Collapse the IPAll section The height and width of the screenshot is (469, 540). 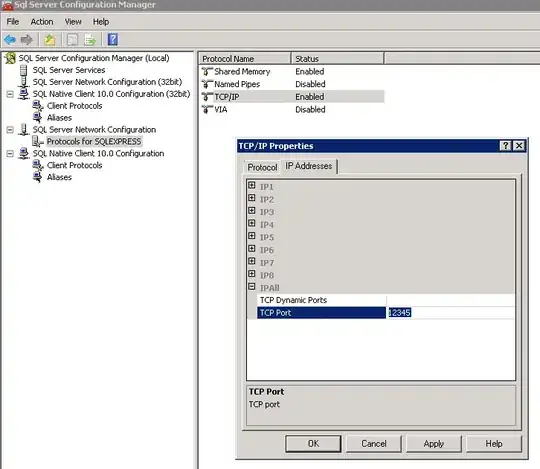coord(252,286)
